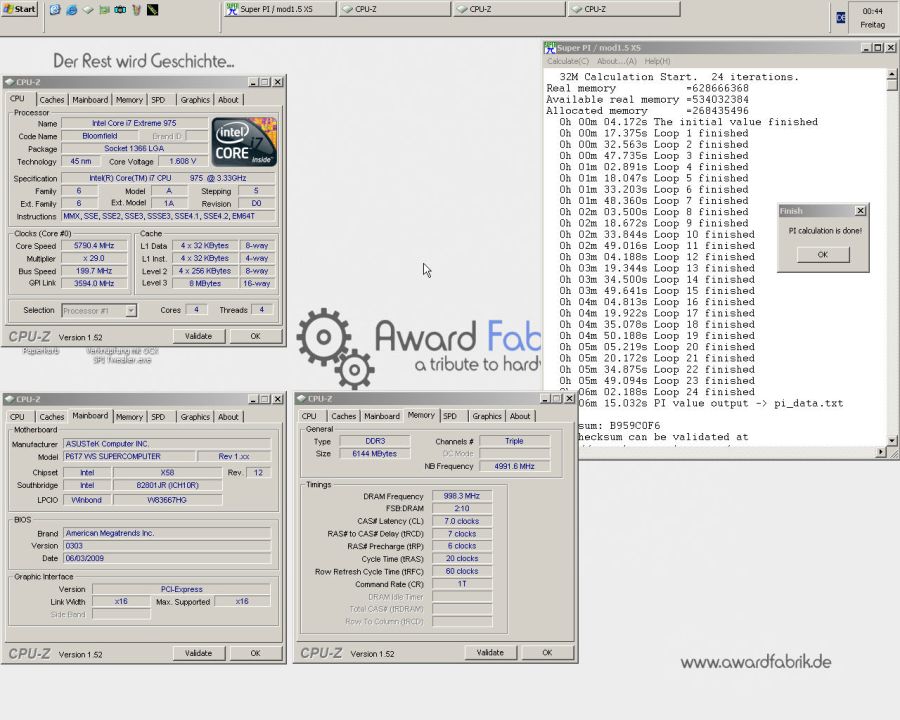Launch the camera icon in quick launch
900x720 pixels.
click(x=120, y=10)
